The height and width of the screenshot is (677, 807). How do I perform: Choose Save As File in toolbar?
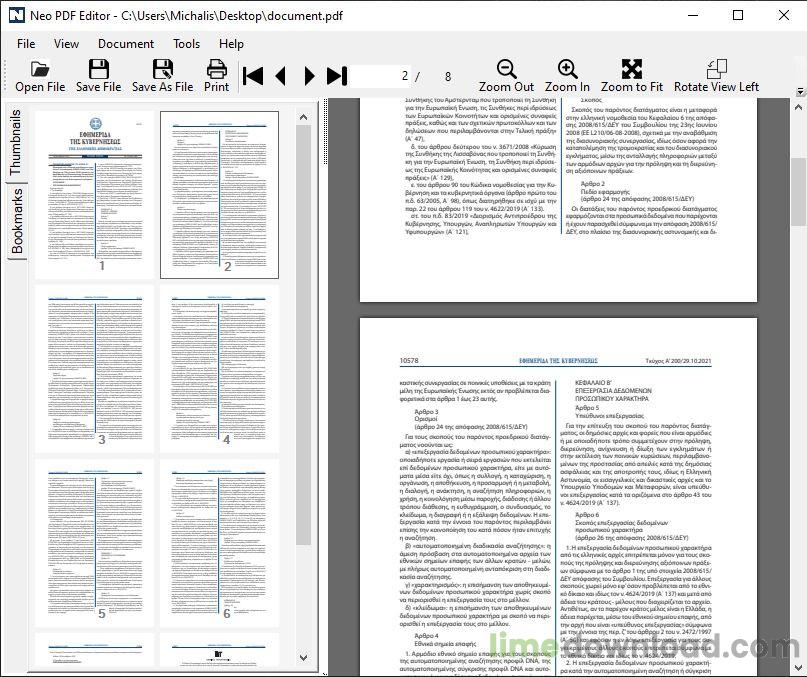(163, 76)
